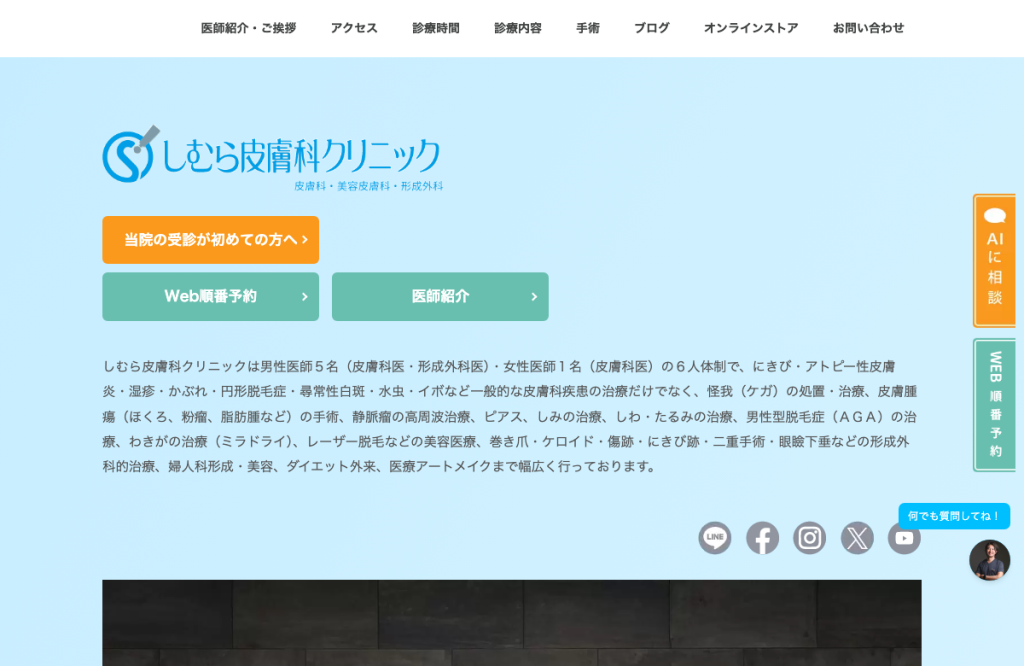Image resolution: width=1024 pixels, height=666 pixels.
Task: Click the しむら皮膚科クリニック logo
Action: pos(273,159)
